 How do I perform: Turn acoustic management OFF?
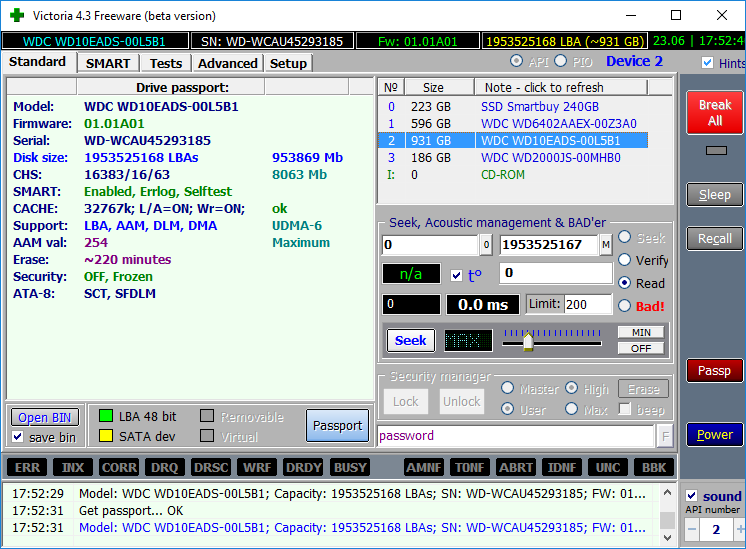point(641,348)
